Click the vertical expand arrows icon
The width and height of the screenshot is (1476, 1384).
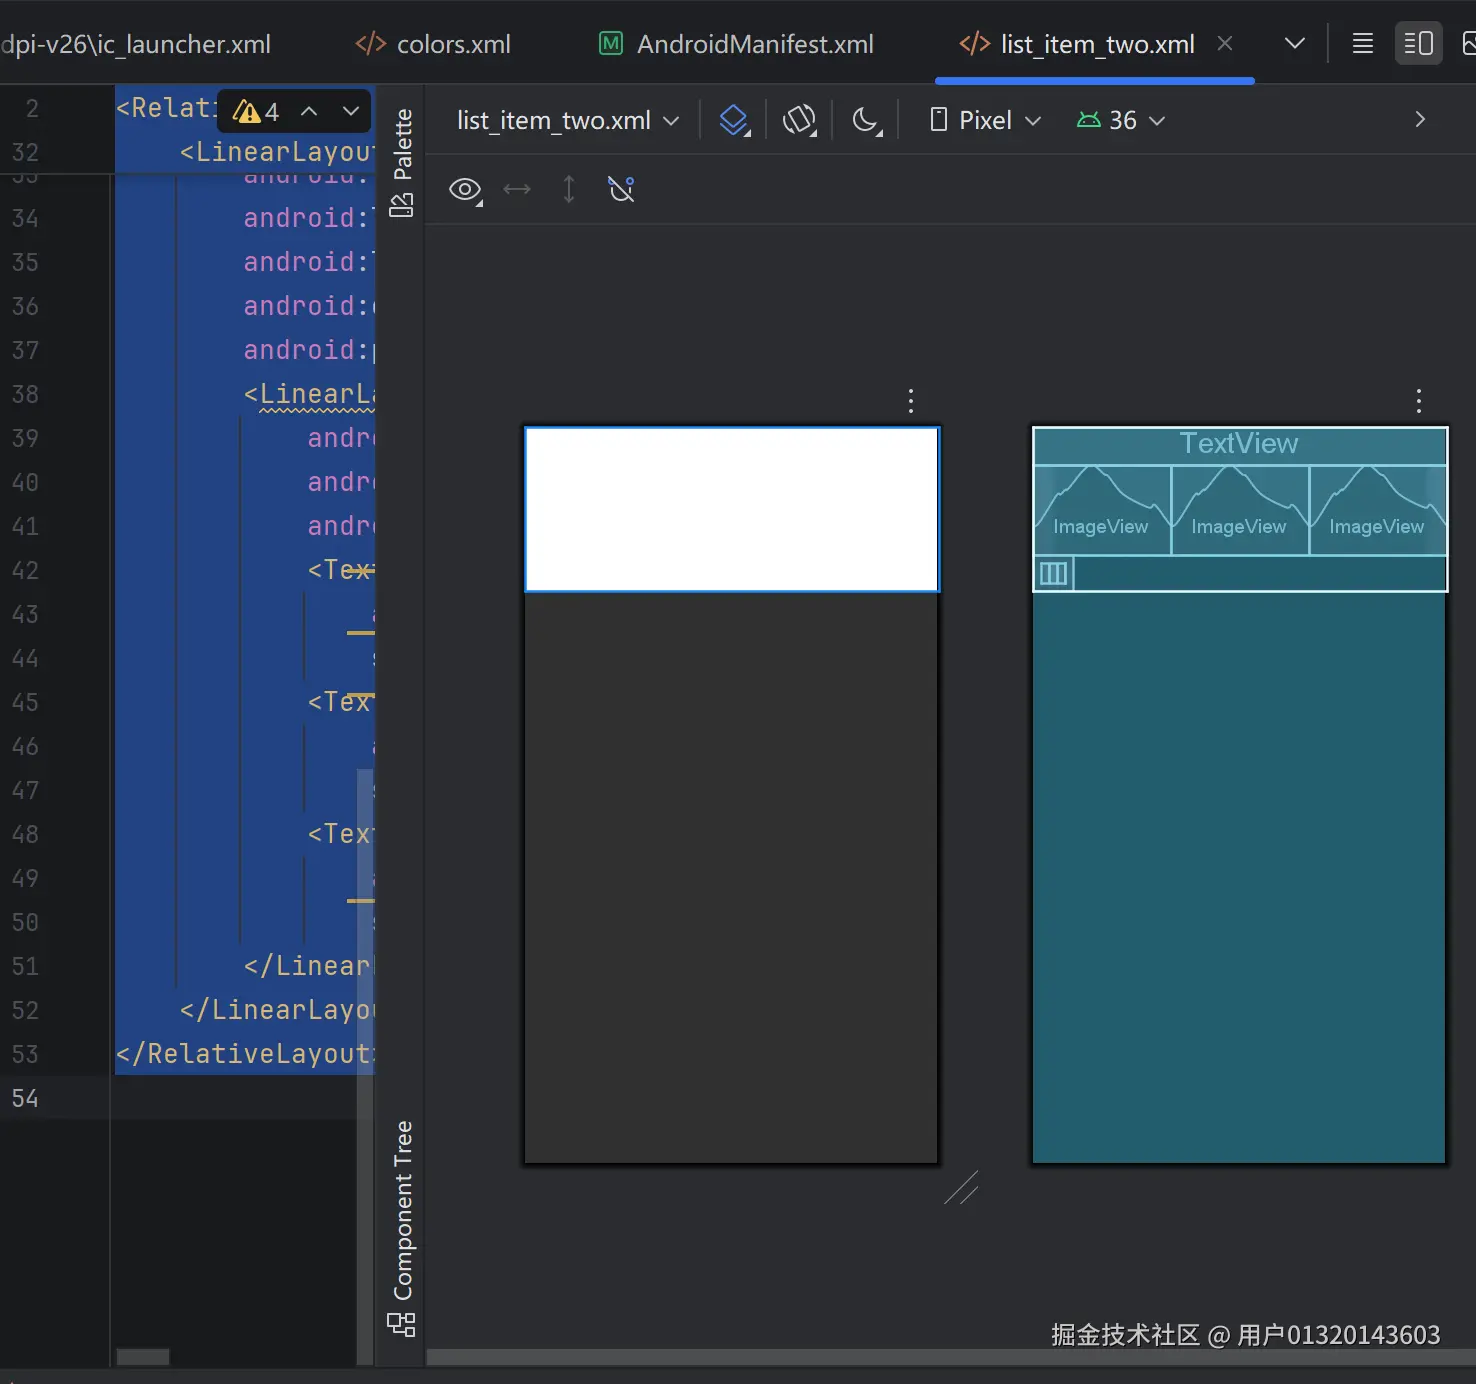tap(569, 190)
